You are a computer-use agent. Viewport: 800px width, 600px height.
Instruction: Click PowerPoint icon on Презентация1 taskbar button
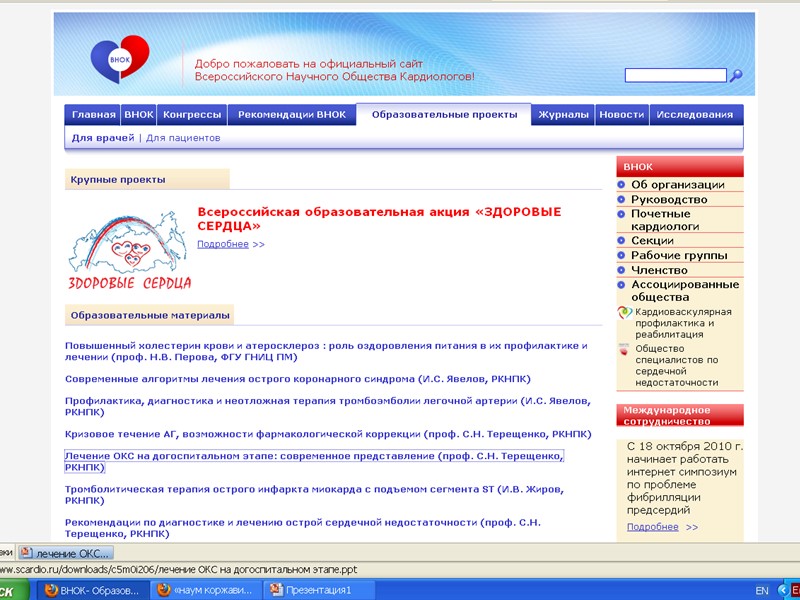pyautogui.click(x=276, y=590)
